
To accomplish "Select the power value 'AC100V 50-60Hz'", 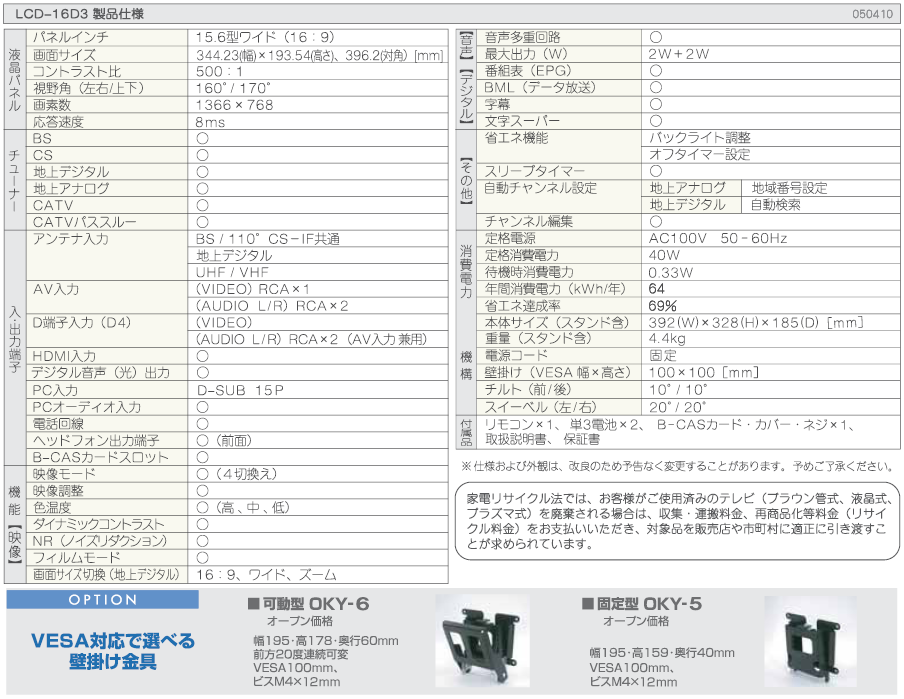I will [x=718, y=238].
